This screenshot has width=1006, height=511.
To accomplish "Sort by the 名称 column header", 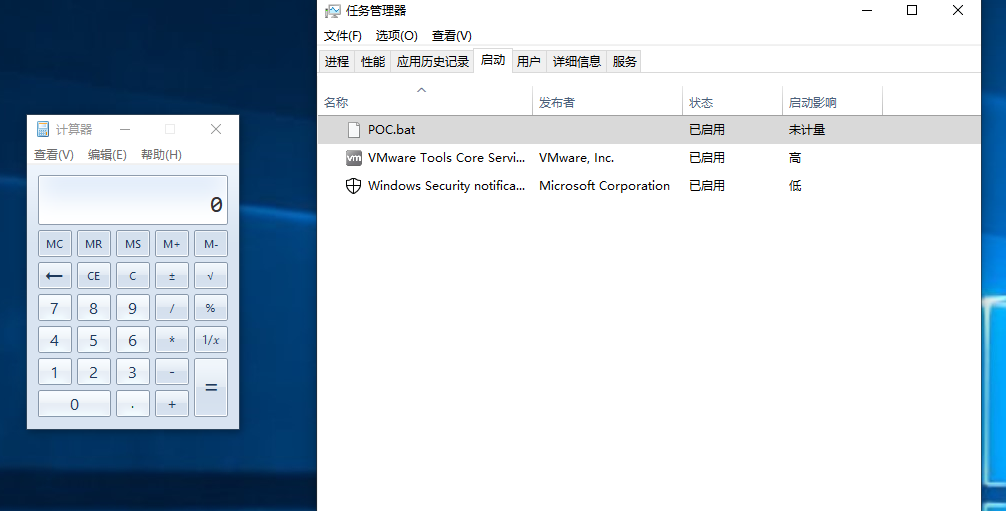I will click(x=425, y=101).
